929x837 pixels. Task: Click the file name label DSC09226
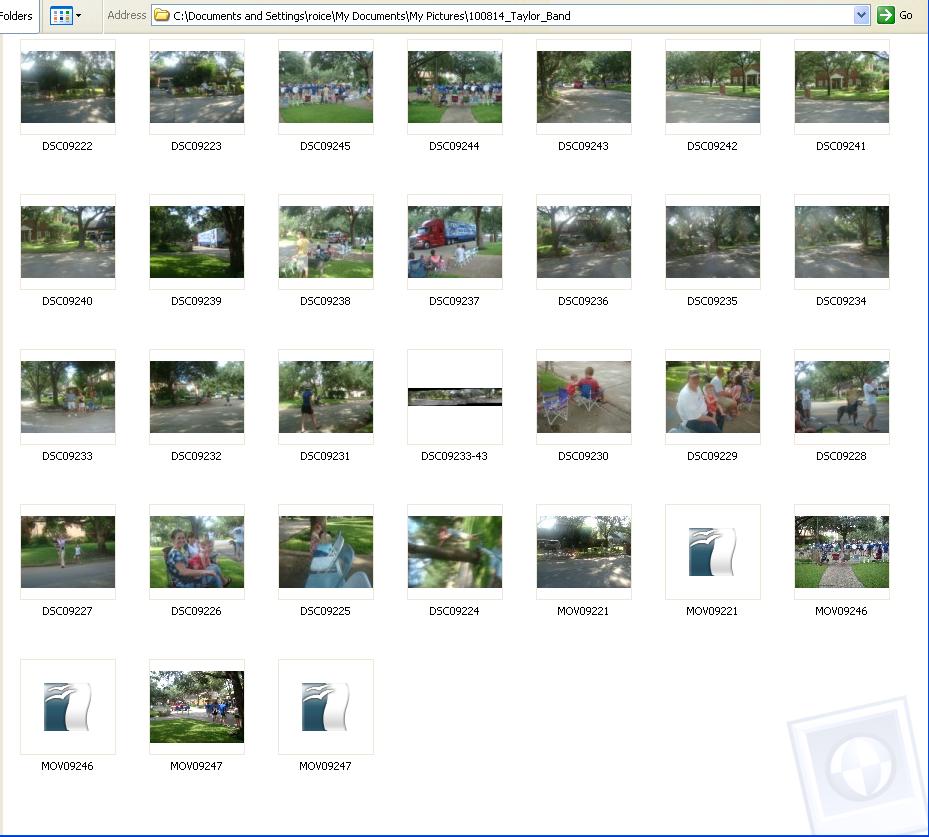coord(197,611)
